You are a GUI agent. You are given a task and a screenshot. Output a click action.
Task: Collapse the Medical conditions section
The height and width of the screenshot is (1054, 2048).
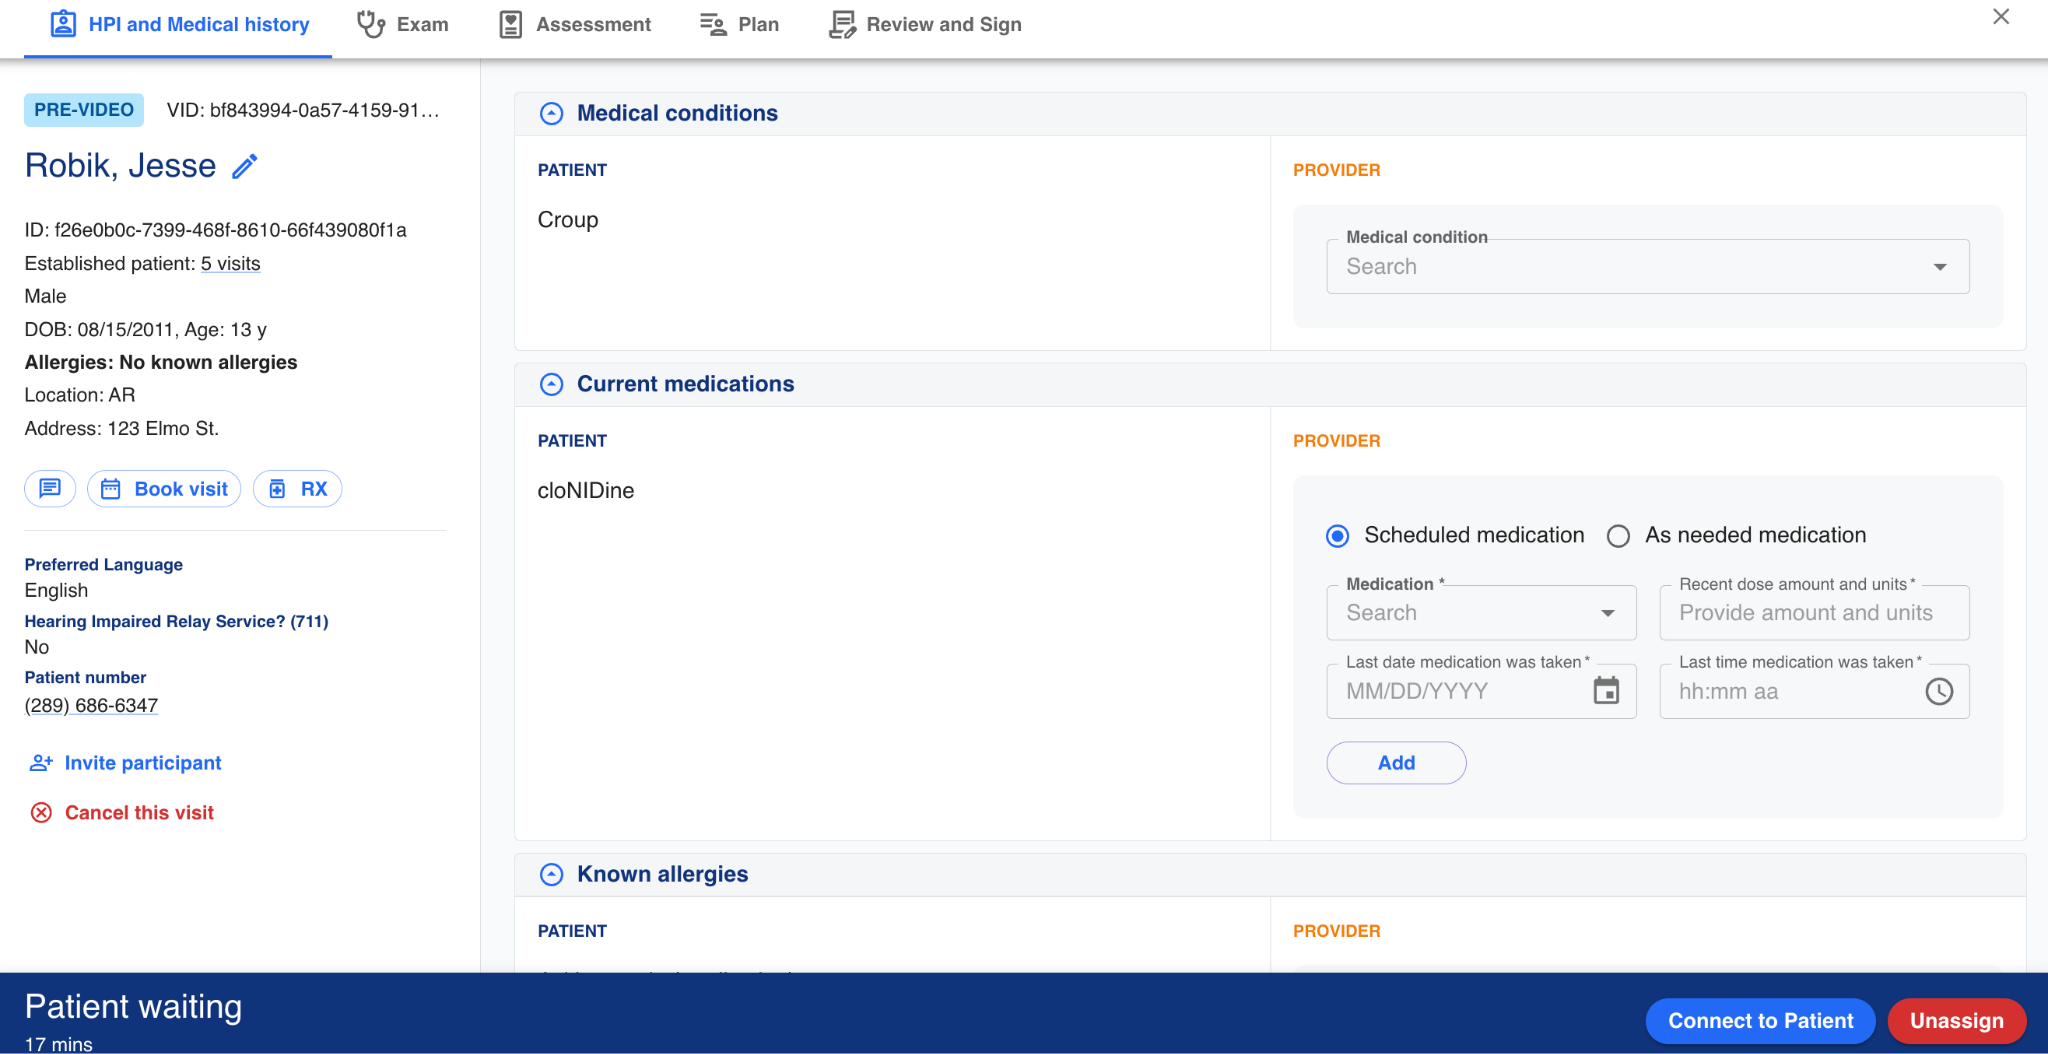point(551,114)
